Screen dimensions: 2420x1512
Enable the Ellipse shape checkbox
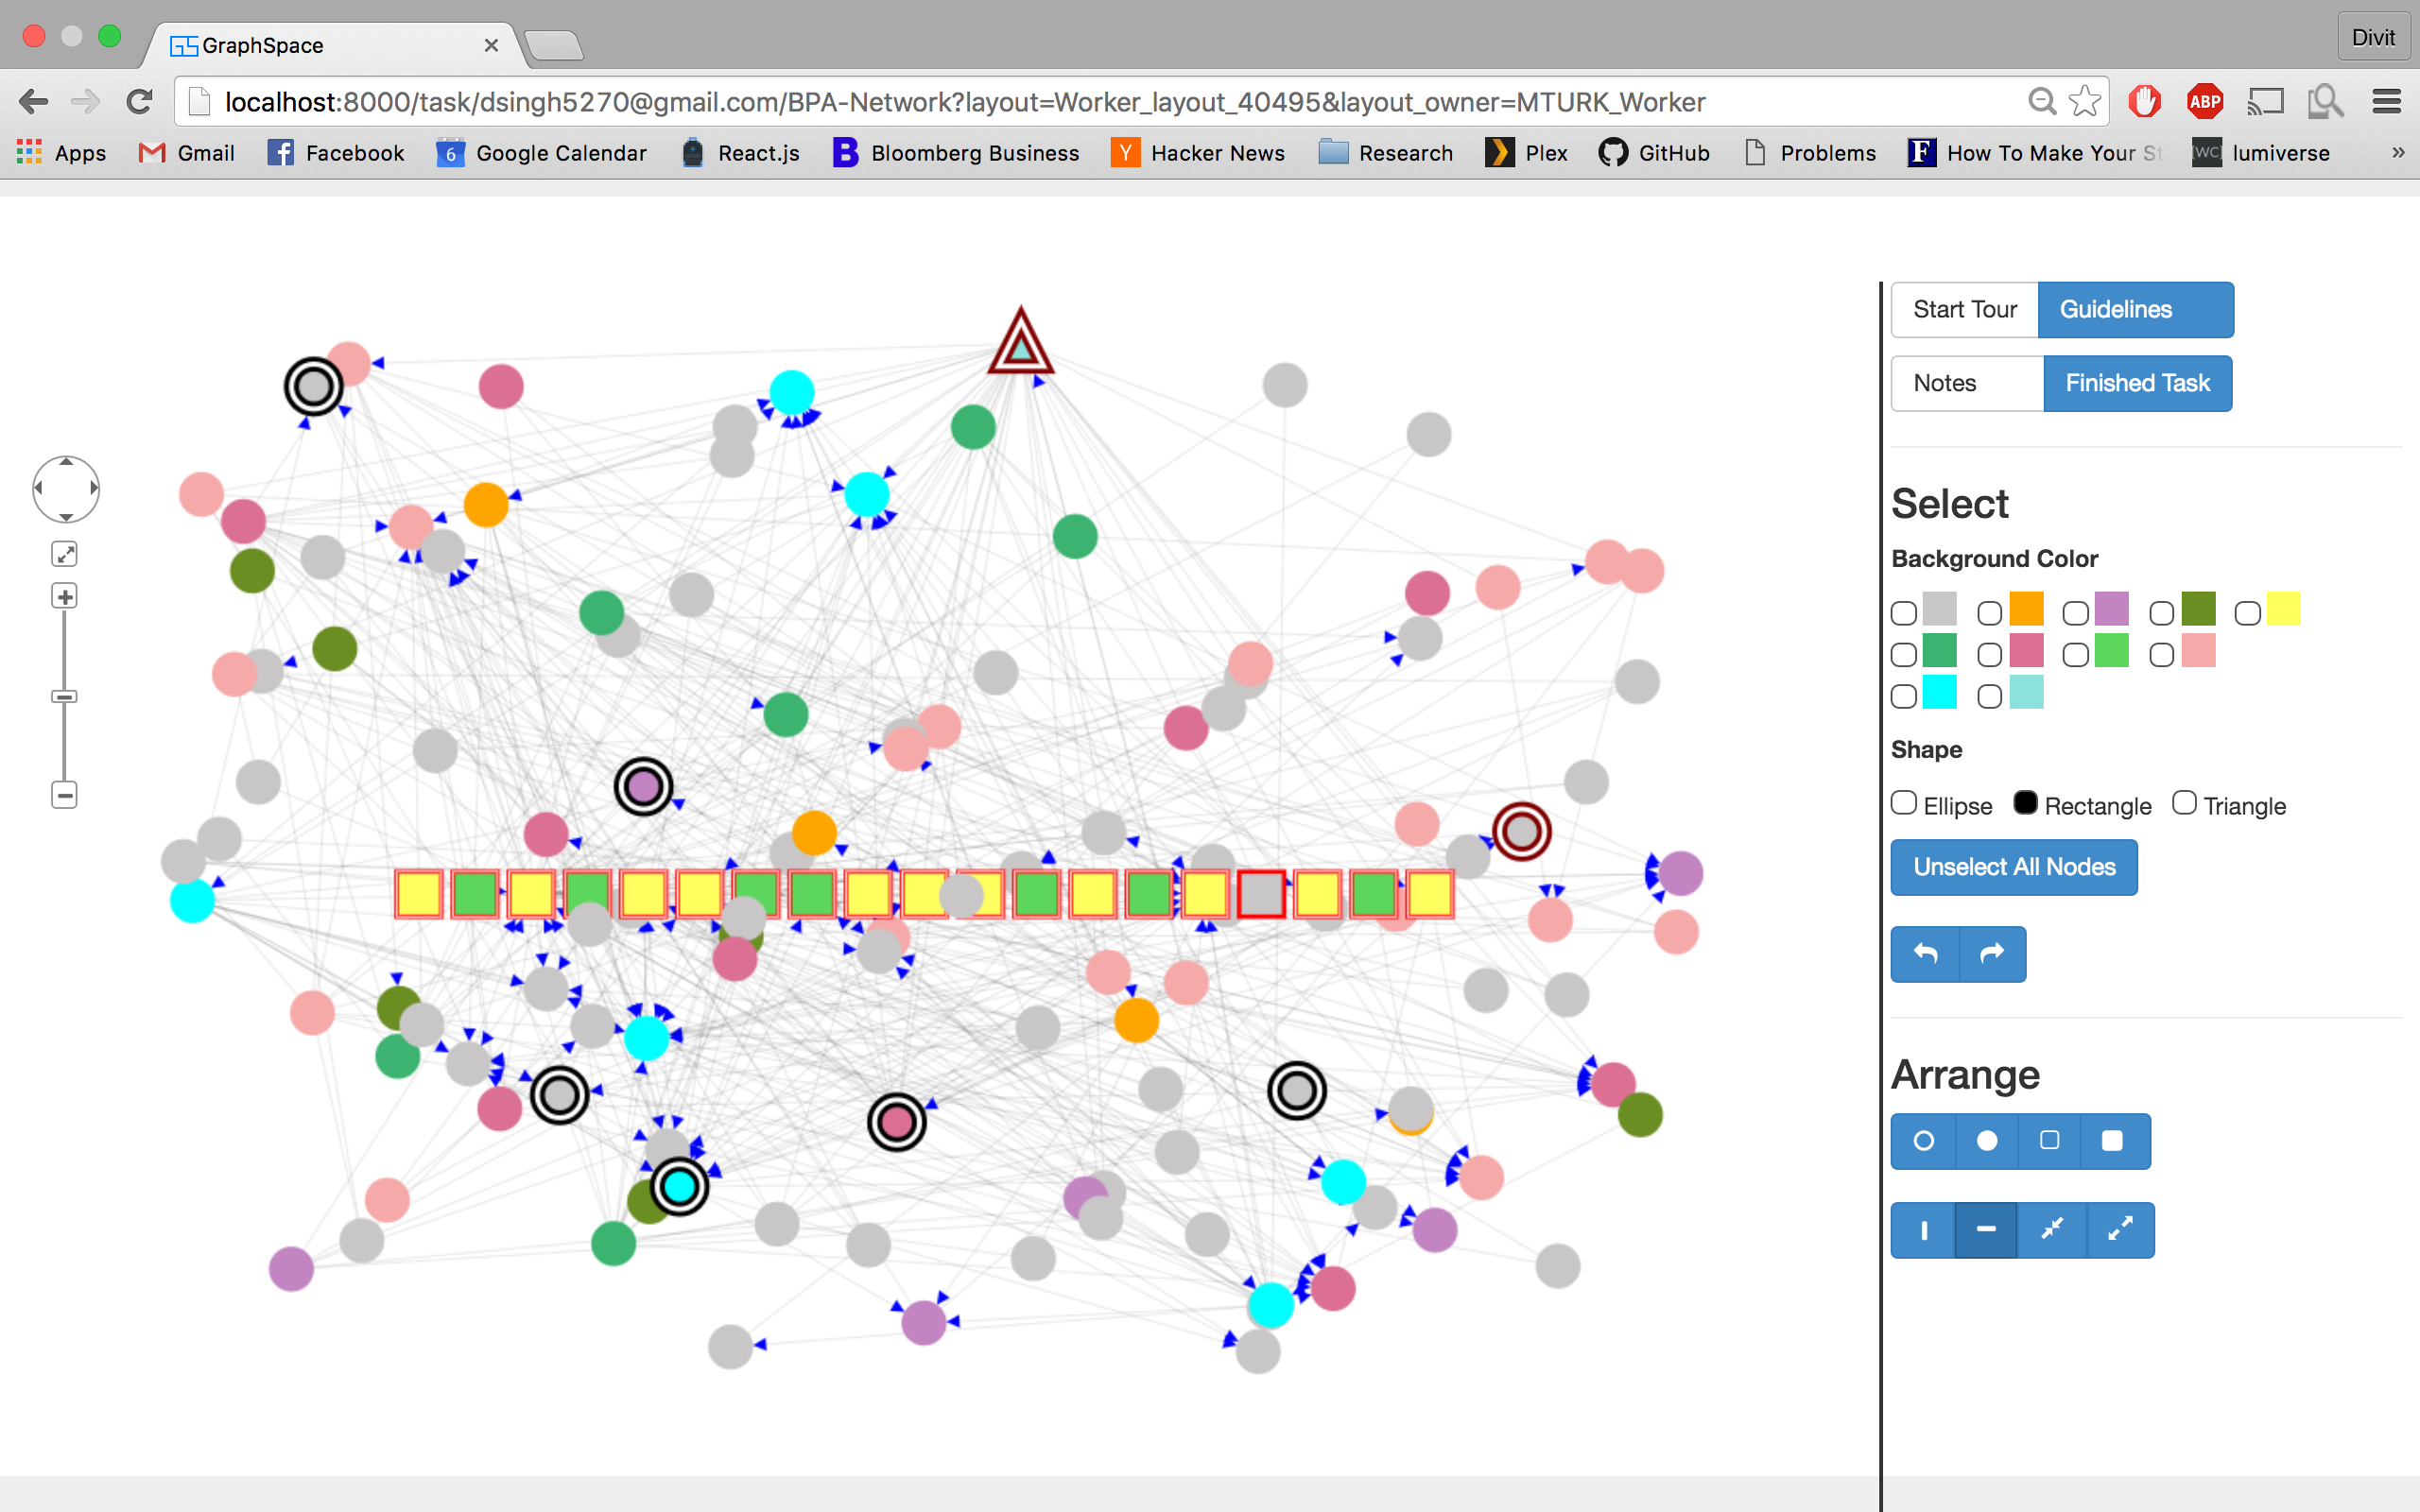click(x=1904, y=803)
